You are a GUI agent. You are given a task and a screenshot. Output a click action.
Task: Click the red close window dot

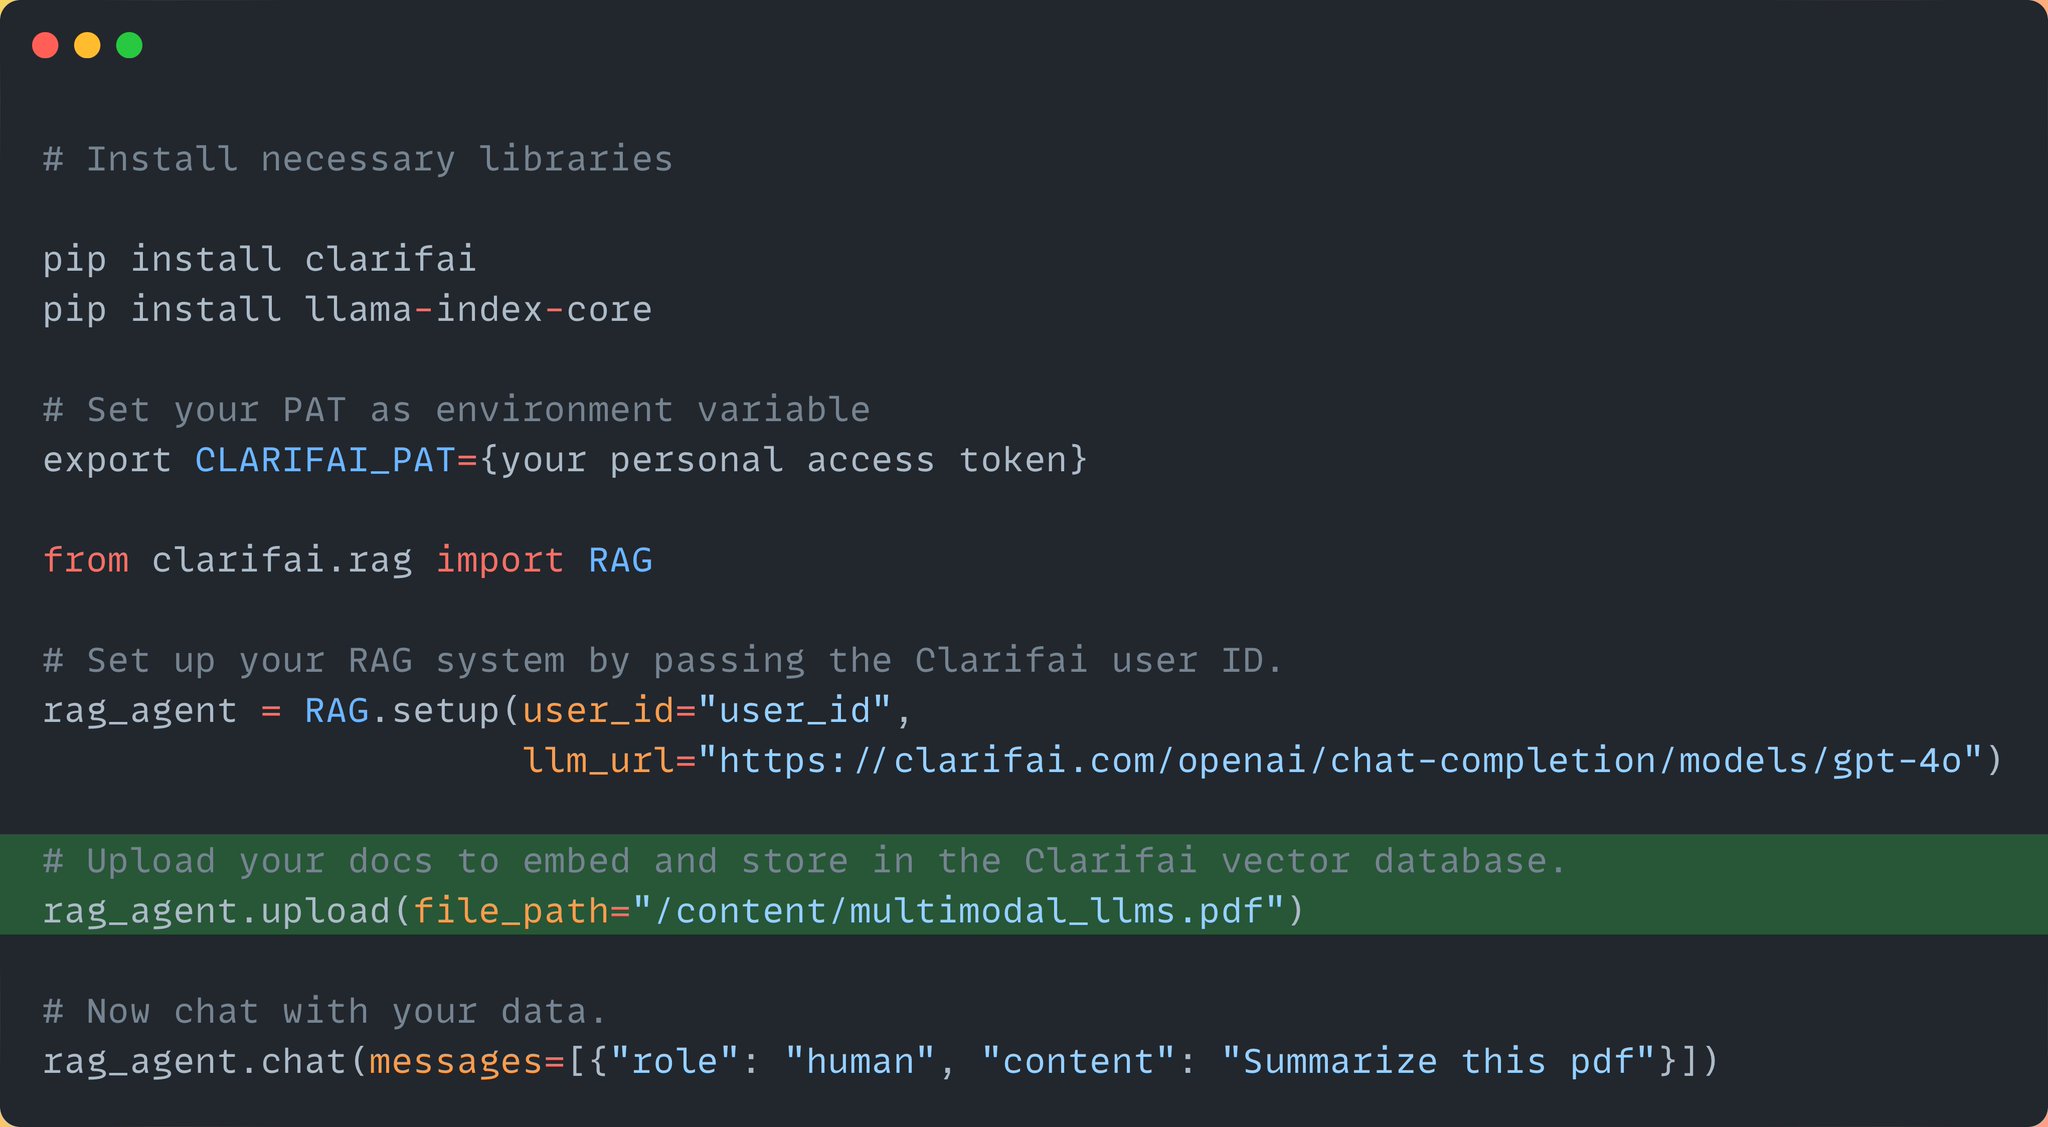pyautogui.click(x=45, y=45)
